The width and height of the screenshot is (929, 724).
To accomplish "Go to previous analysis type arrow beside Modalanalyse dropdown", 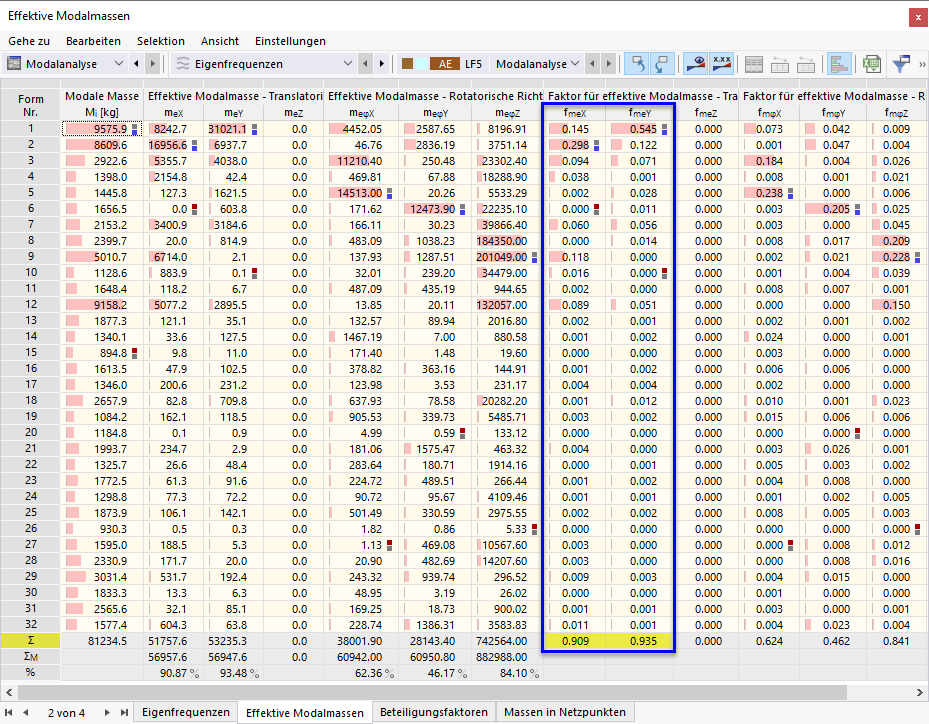I will click(x=136, y=63).
